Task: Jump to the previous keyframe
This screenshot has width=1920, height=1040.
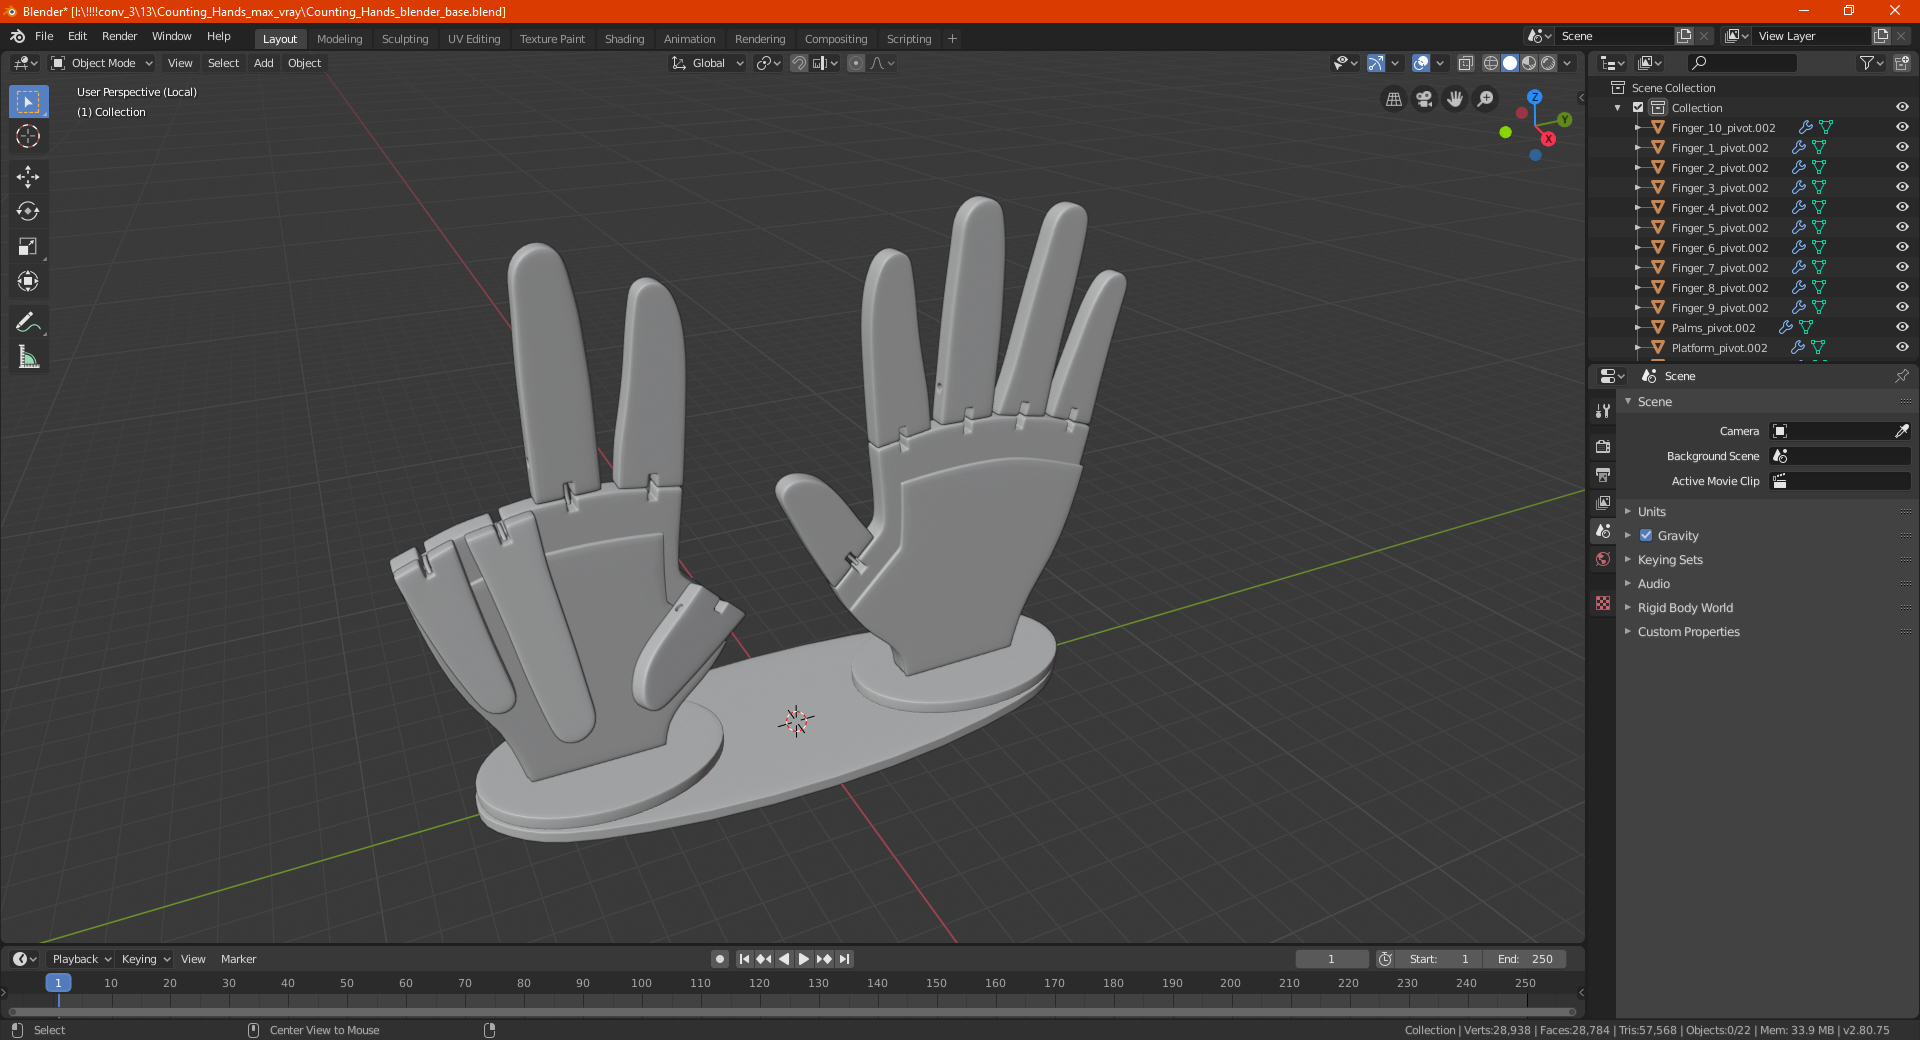Action: (764, 959)
